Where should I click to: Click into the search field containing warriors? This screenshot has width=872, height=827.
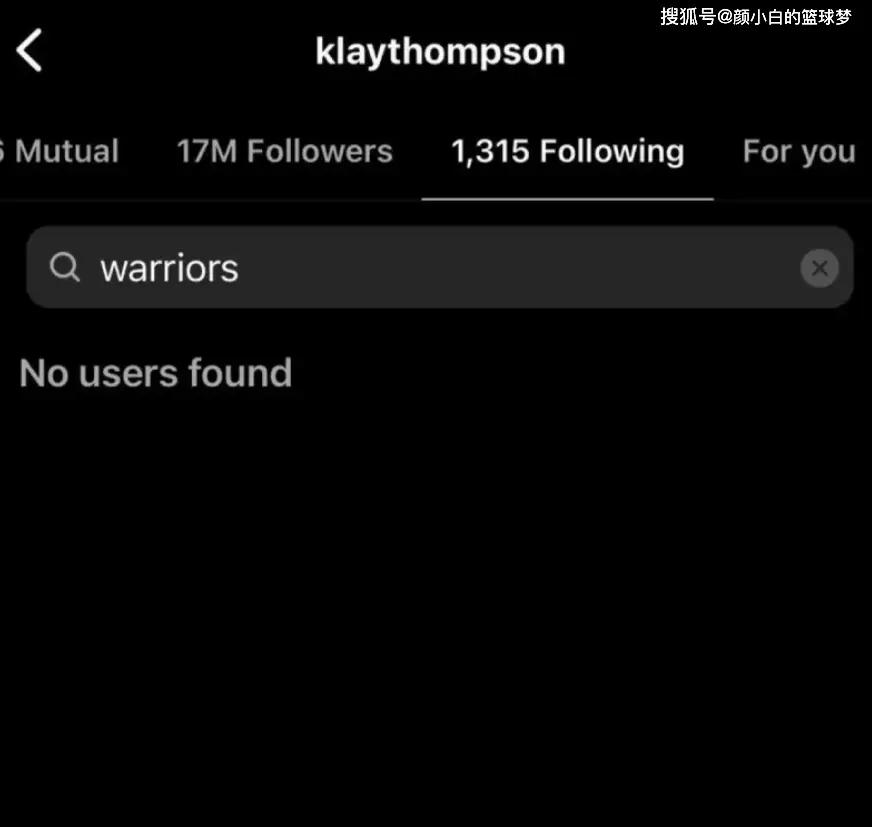(440, 267)
